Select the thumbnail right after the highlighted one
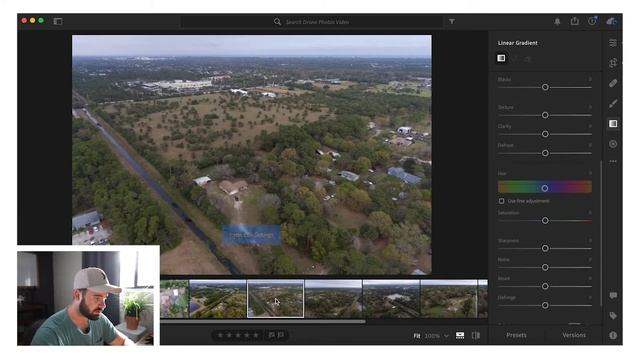Image resolution: width=640 pixels, height=360 pixels. [333, 298]
